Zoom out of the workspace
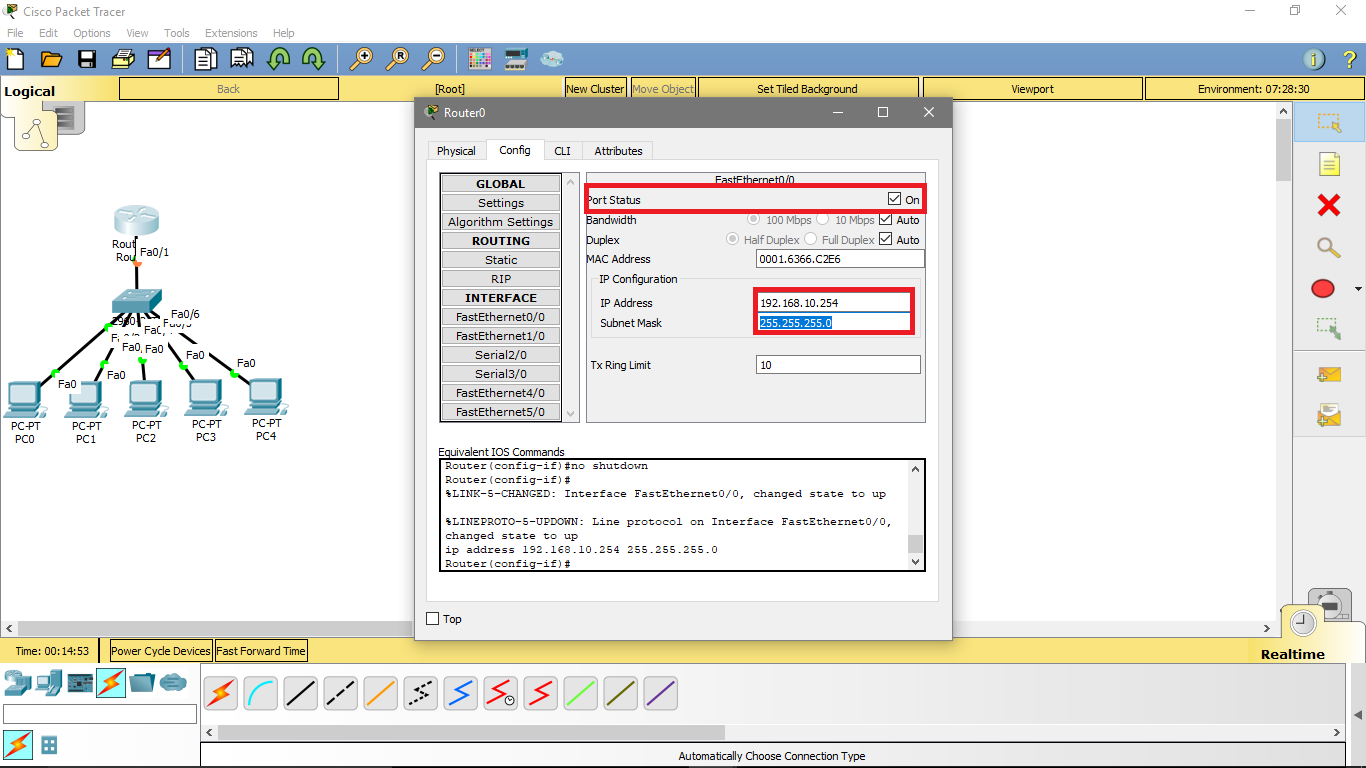Viewport: 1366px width, 768px height. point(433,59)
